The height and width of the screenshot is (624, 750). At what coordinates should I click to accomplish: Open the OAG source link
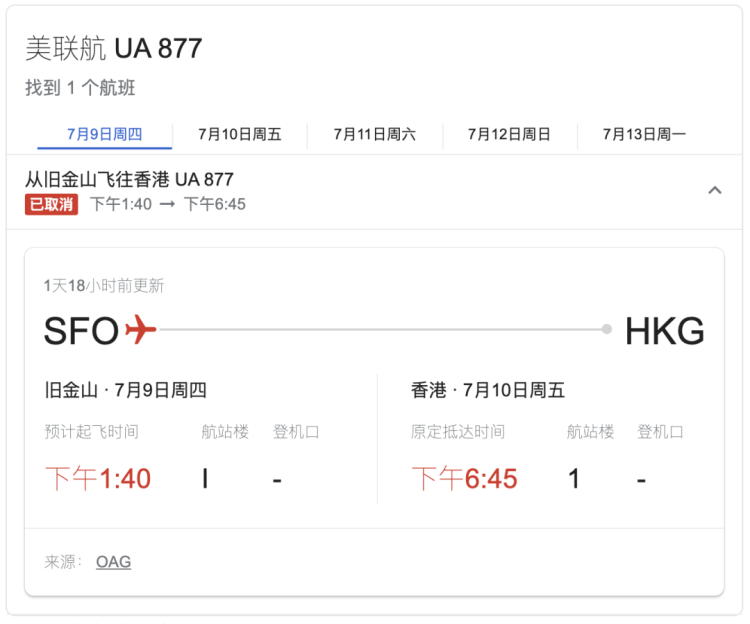tap(113, 561)
